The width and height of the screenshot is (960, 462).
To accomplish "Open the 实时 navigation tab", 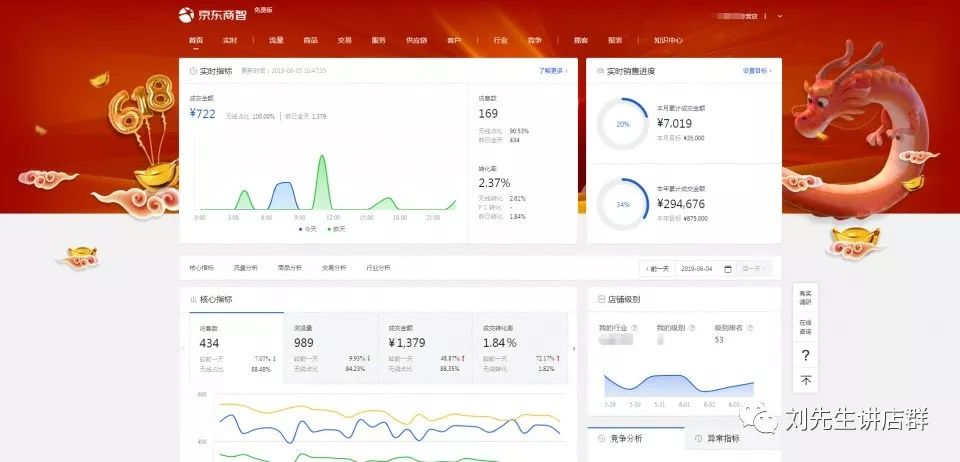I will [230, 40].
